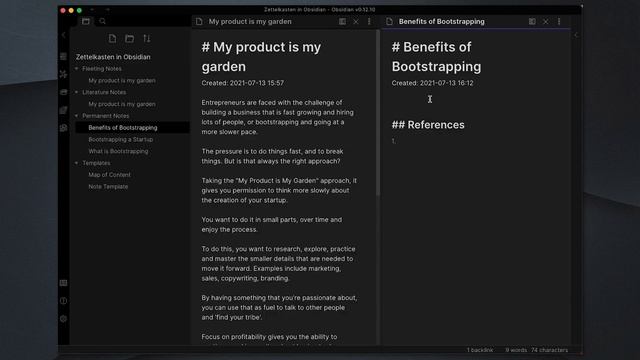Viewport: 640px width, 360px height.
Task: Collapse the Literature Notes folder arrow
Action: point(76,92)
